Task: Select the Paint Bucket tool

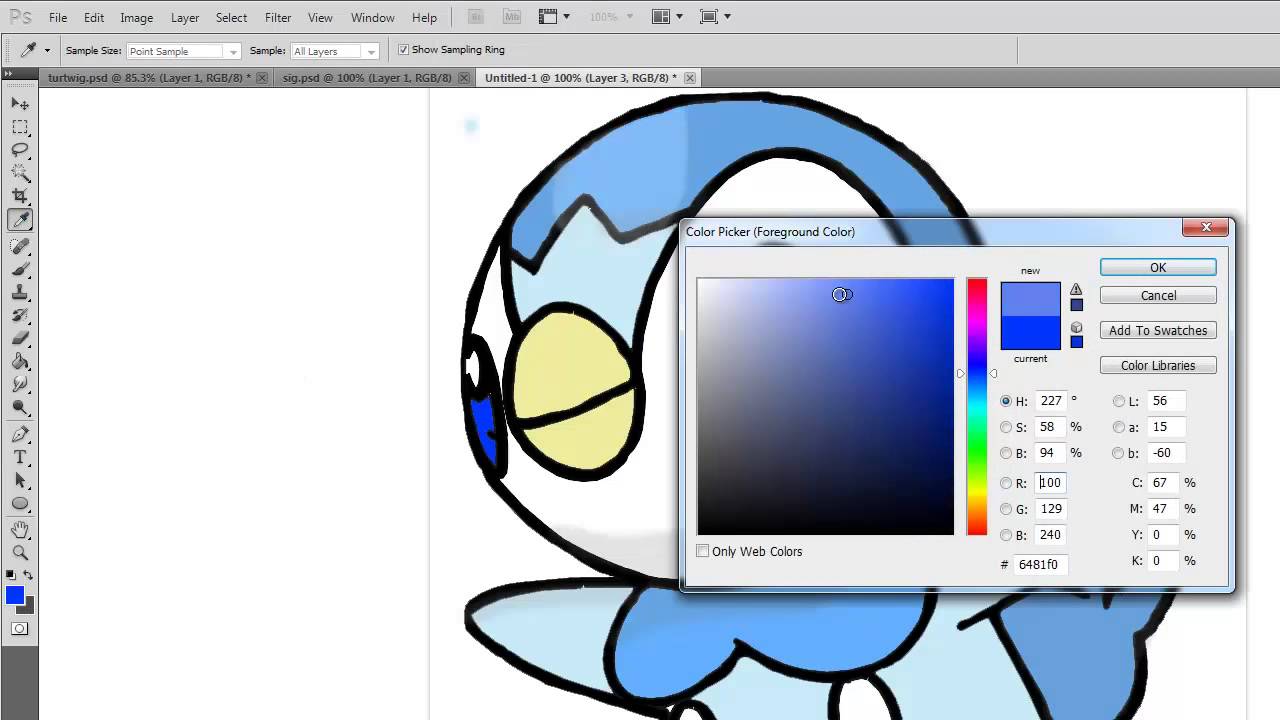Action: point(20,361)
